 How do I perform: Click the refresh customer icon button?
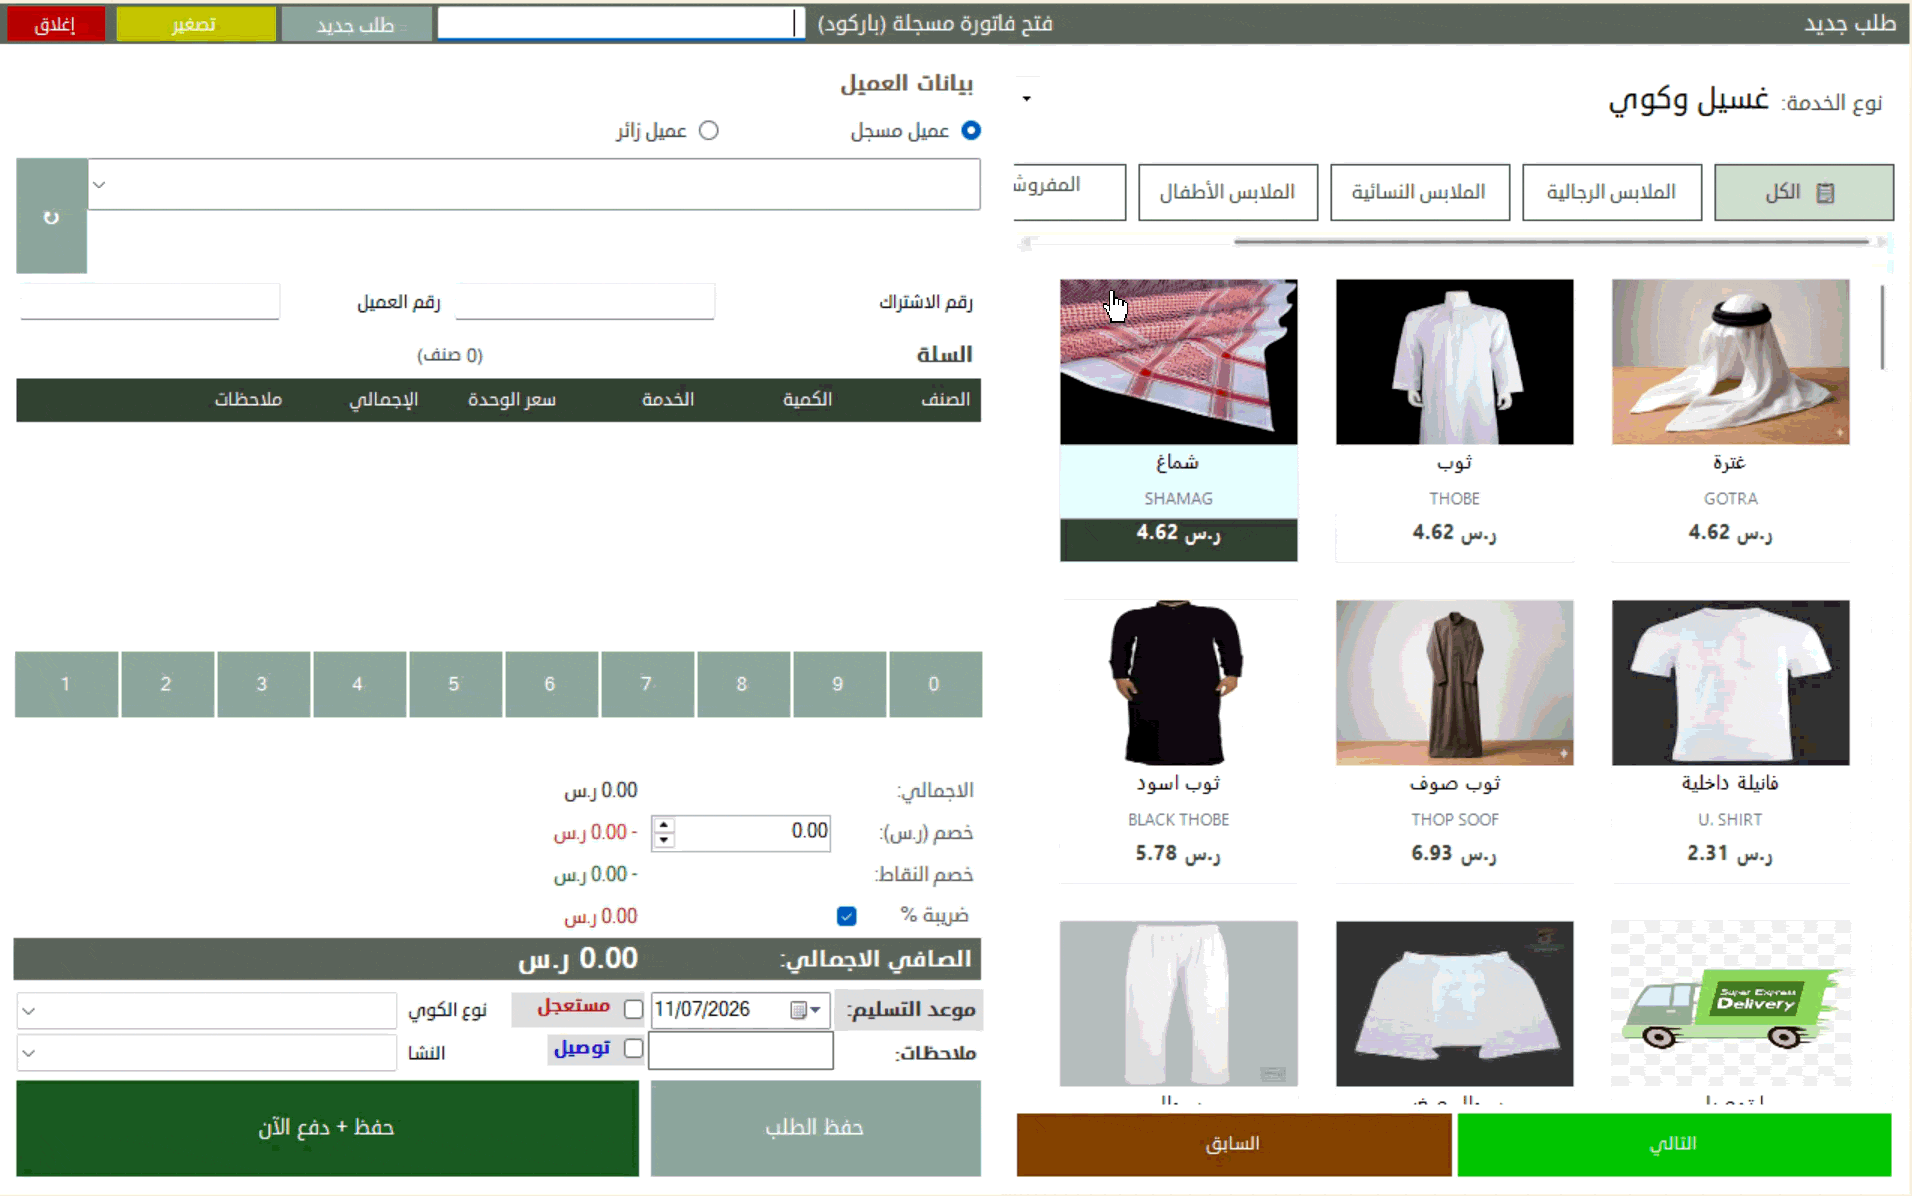(x=51, y=216)
